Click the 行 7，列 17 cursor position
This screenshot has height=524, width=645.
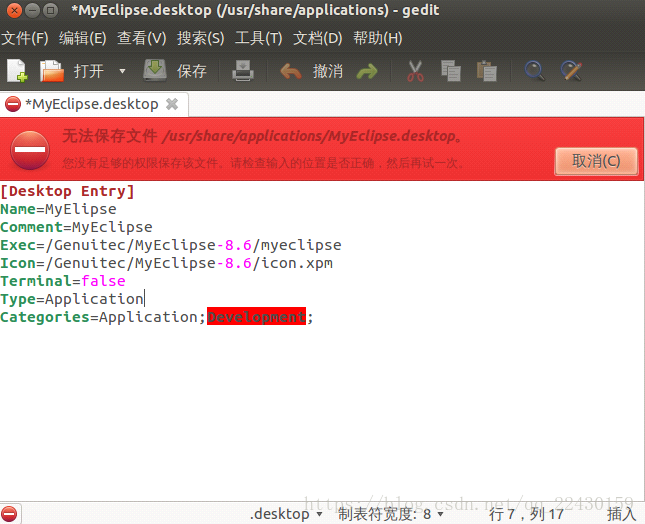[526, 514]
